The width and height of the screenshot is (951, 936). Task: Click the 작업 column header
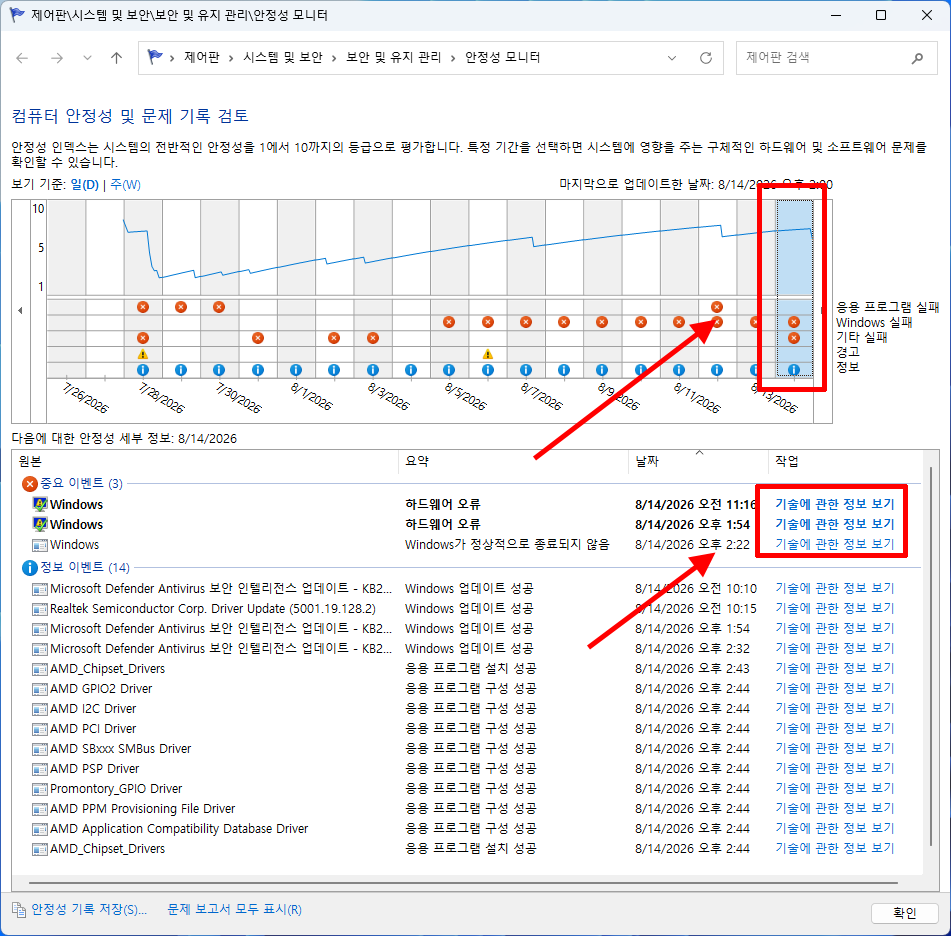(845, 462)
